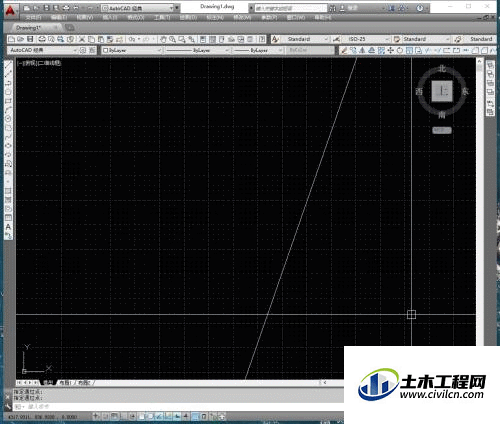Select the Zoom Realtime magnifier tool
Image resolution: width=500 pixels, height=424 pixels.
tap(172, 39)
